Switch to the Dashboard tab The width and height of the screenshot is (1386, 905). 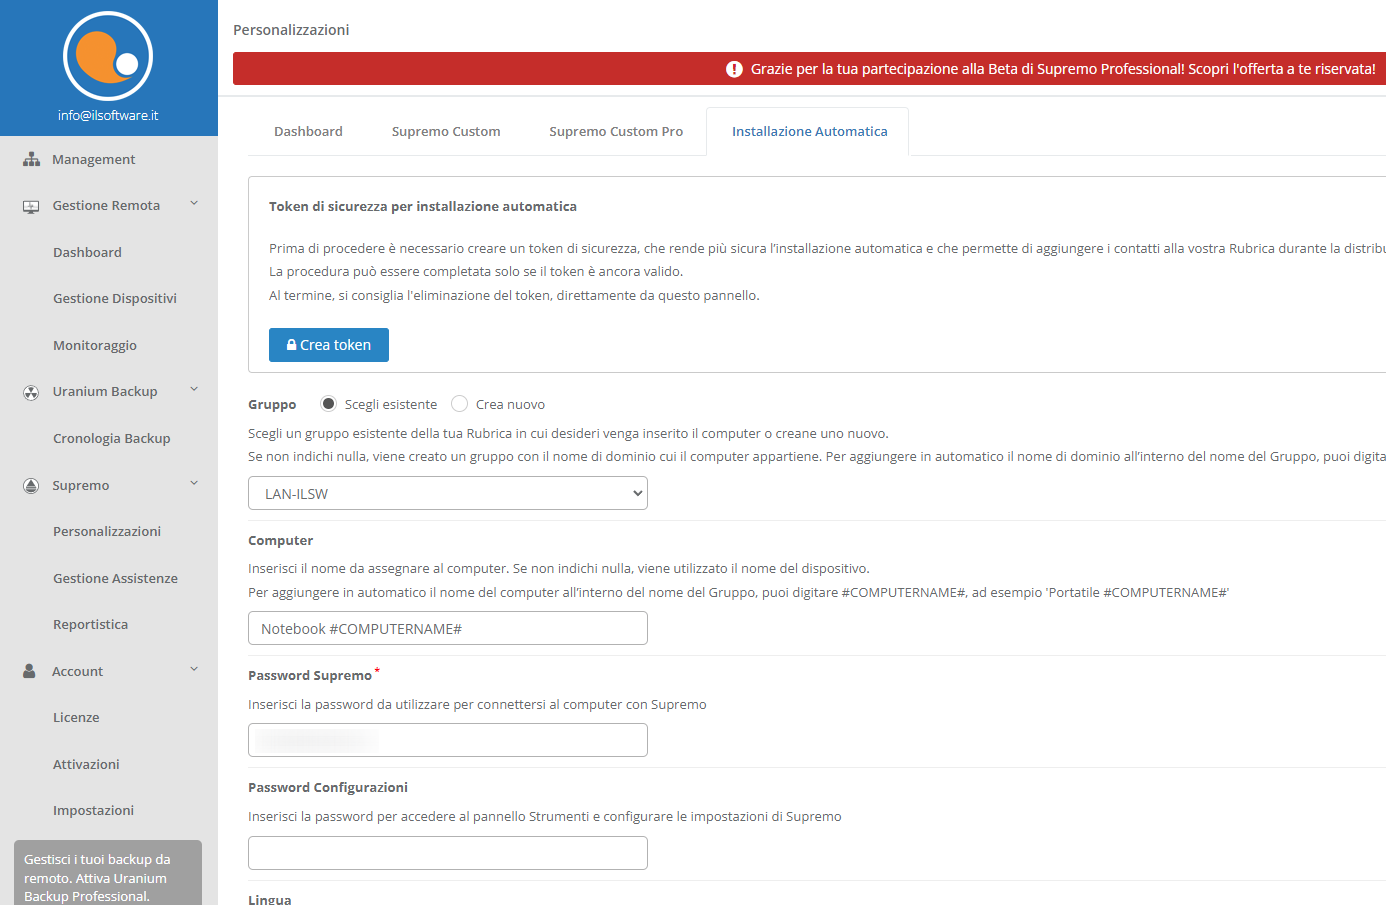[x=308, y=131]
